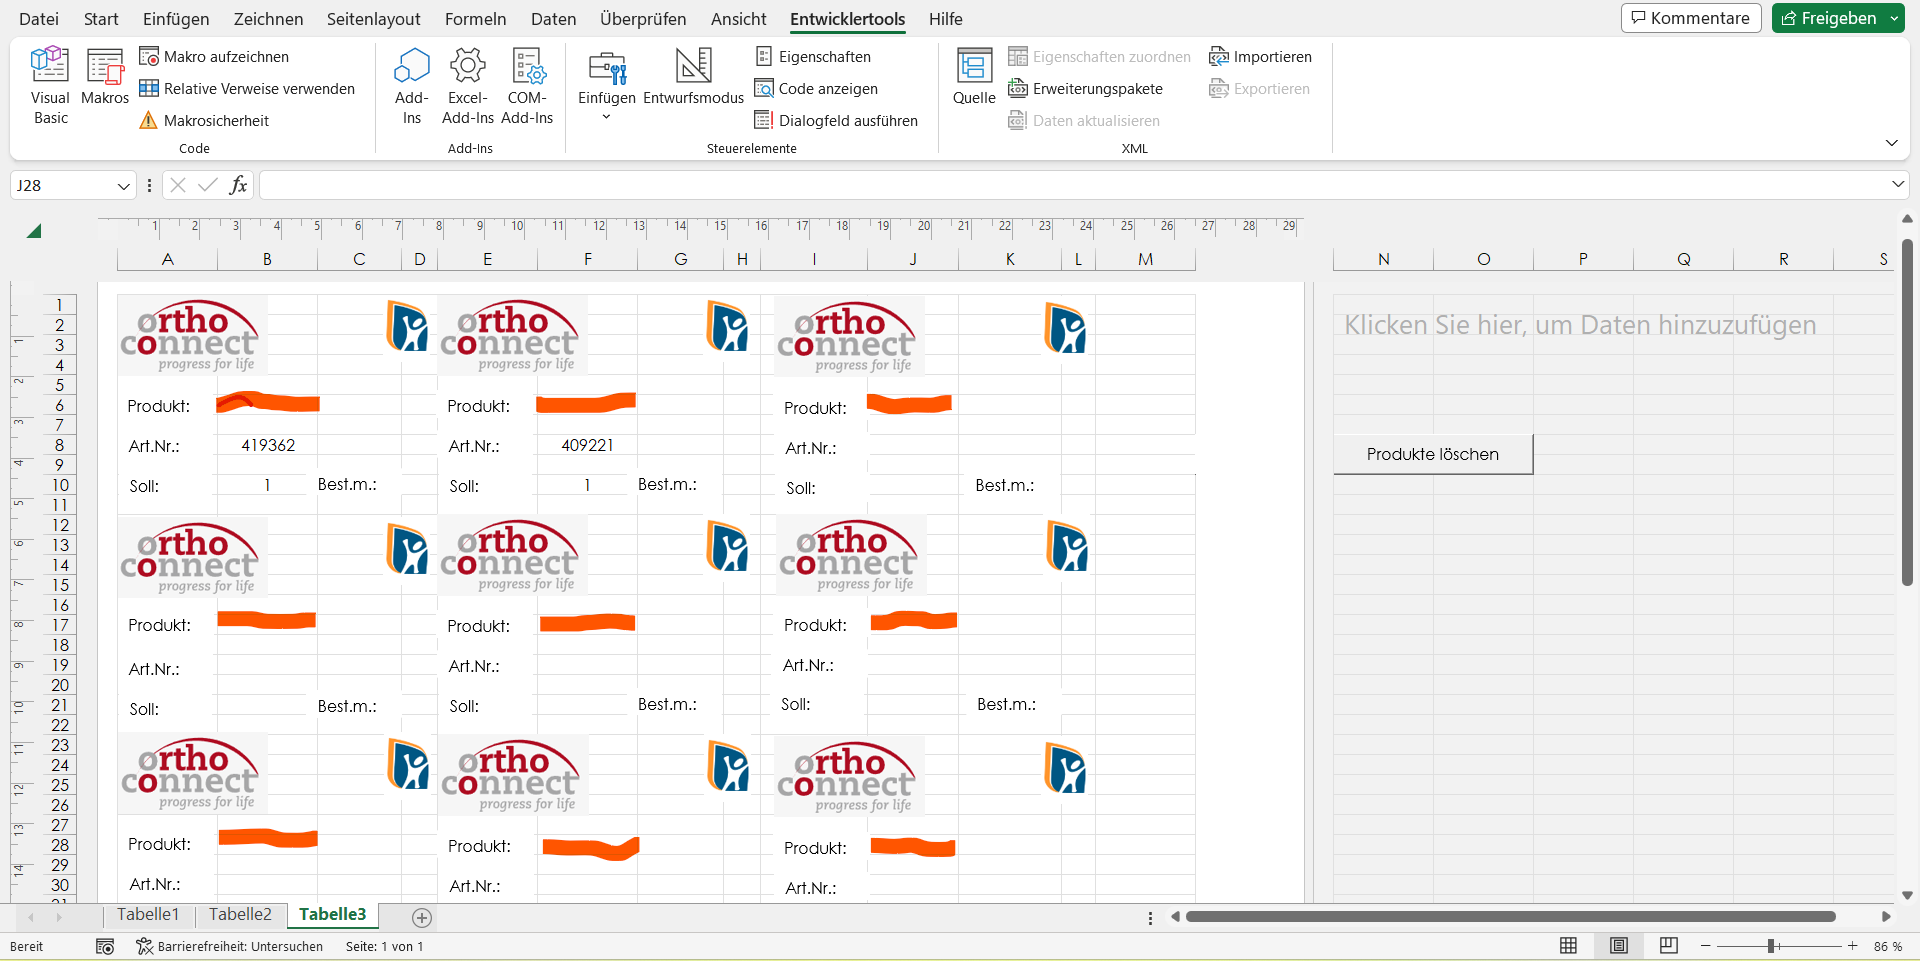This screenshot has height=961, width=1920.
Task: Switch to Page Layout view
Action: pyautogui.click(x=1618, y=946)
